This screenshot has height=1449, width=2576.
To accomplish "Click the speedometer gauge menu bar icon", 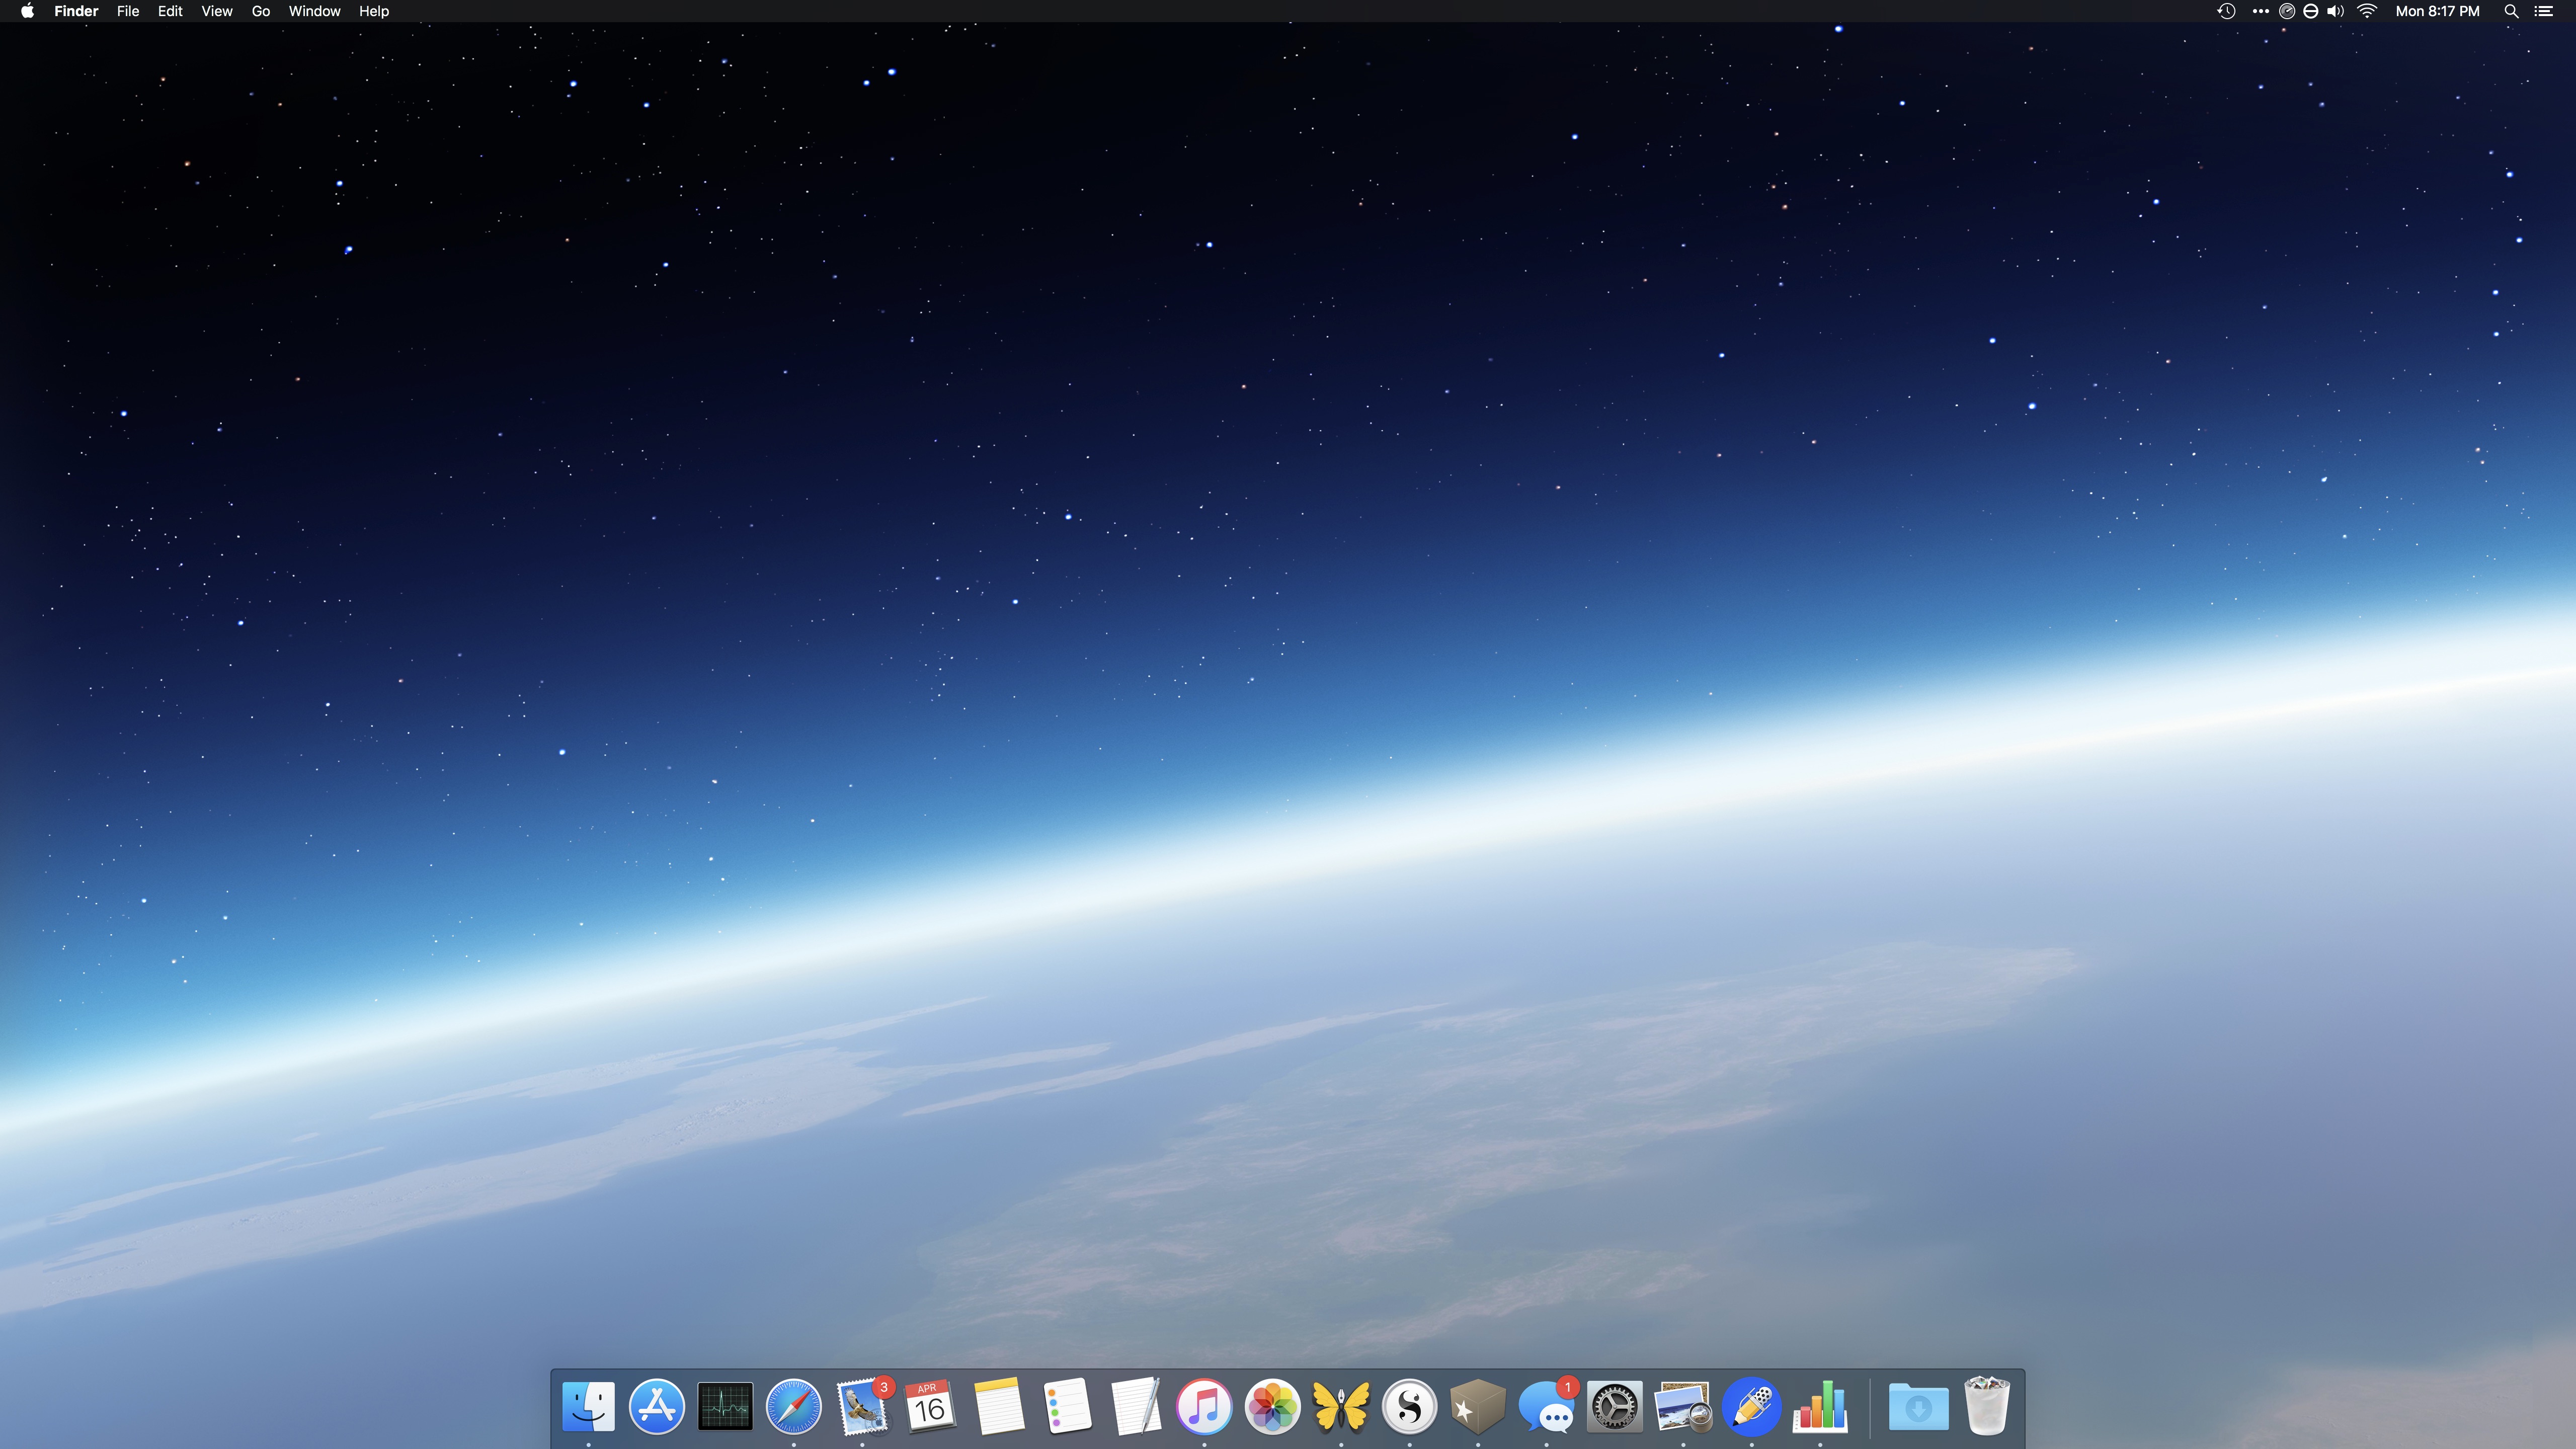I will [x=2287, y=11].
